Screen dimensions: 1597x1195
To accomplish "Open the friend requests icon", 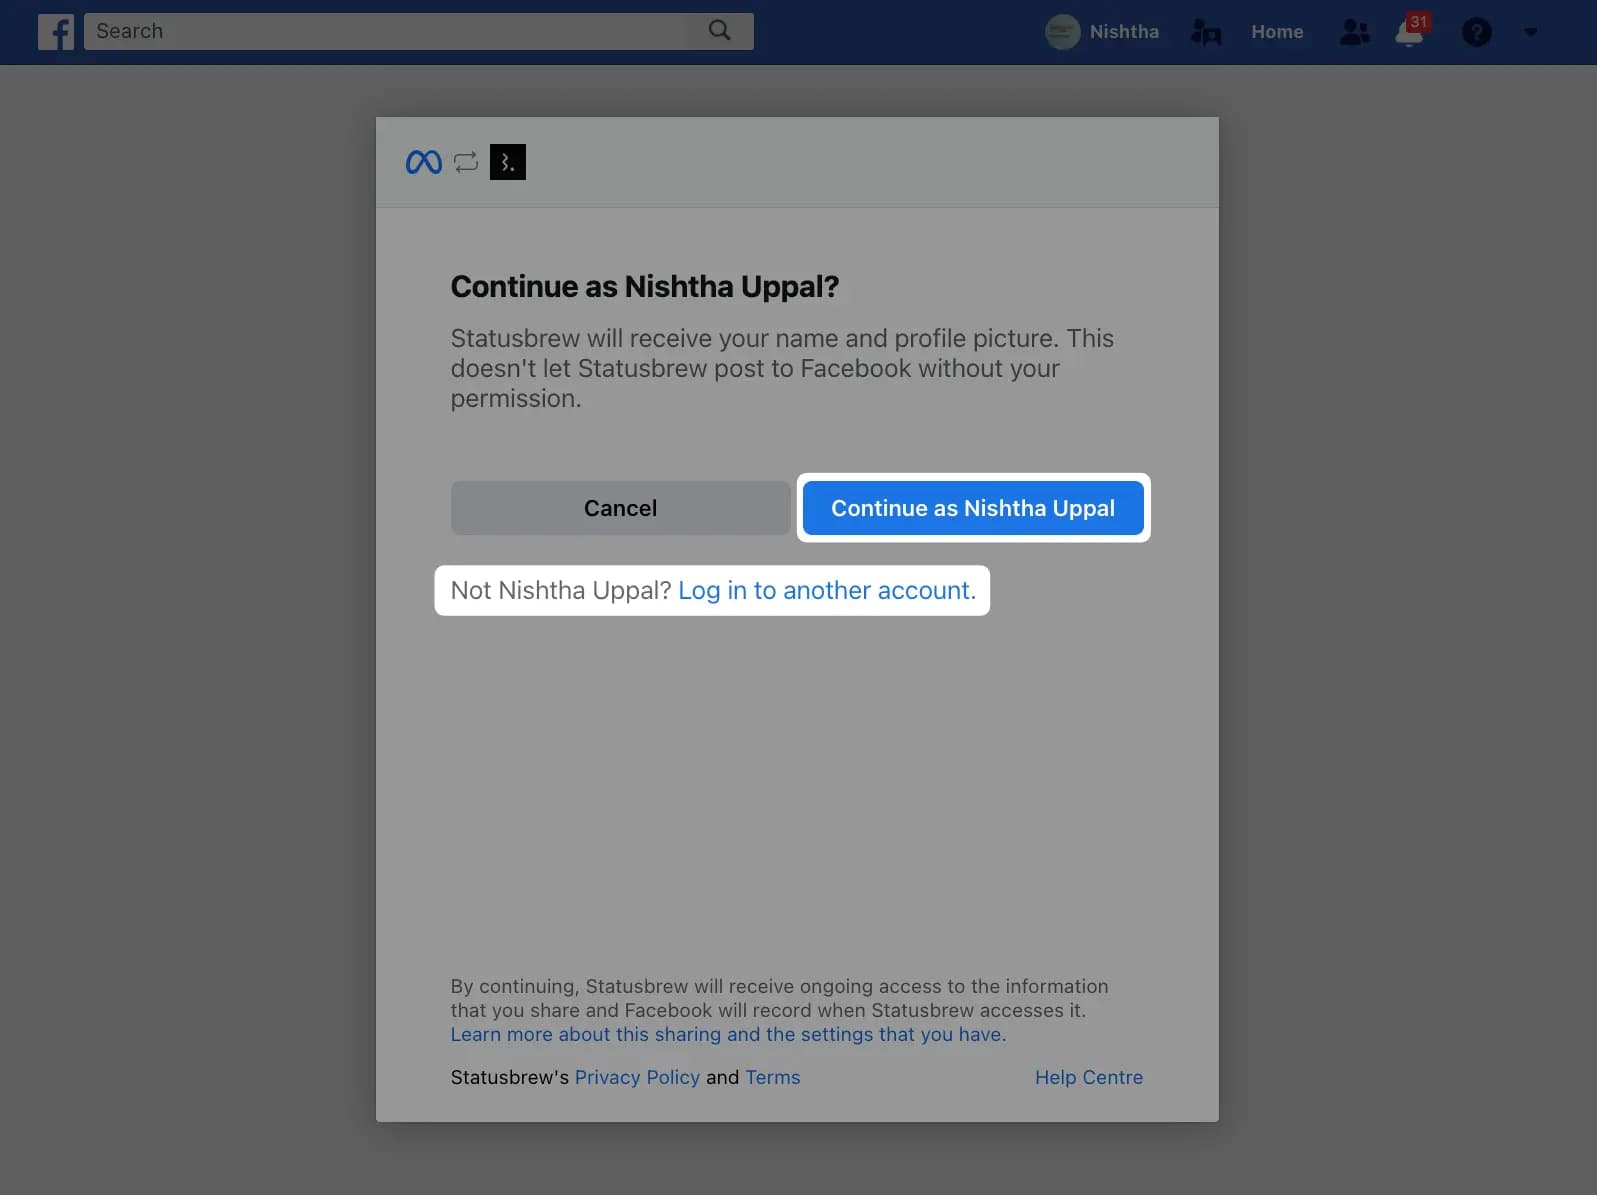I will point(1354,32).
